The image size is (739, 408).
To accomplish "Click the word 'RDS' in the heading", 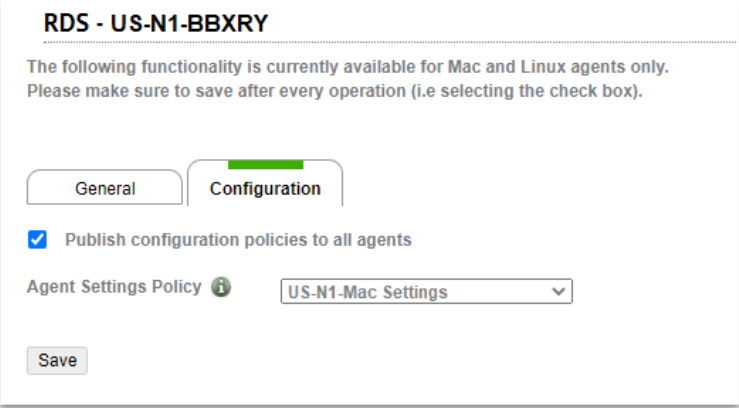I will [x=66, y=23].
